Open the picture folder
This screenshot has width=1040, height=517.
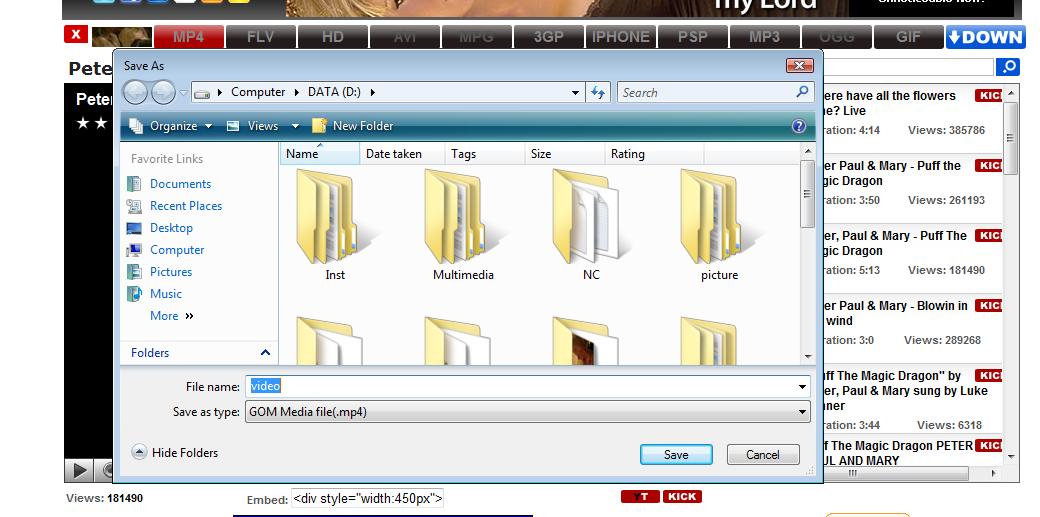[719, 224]
